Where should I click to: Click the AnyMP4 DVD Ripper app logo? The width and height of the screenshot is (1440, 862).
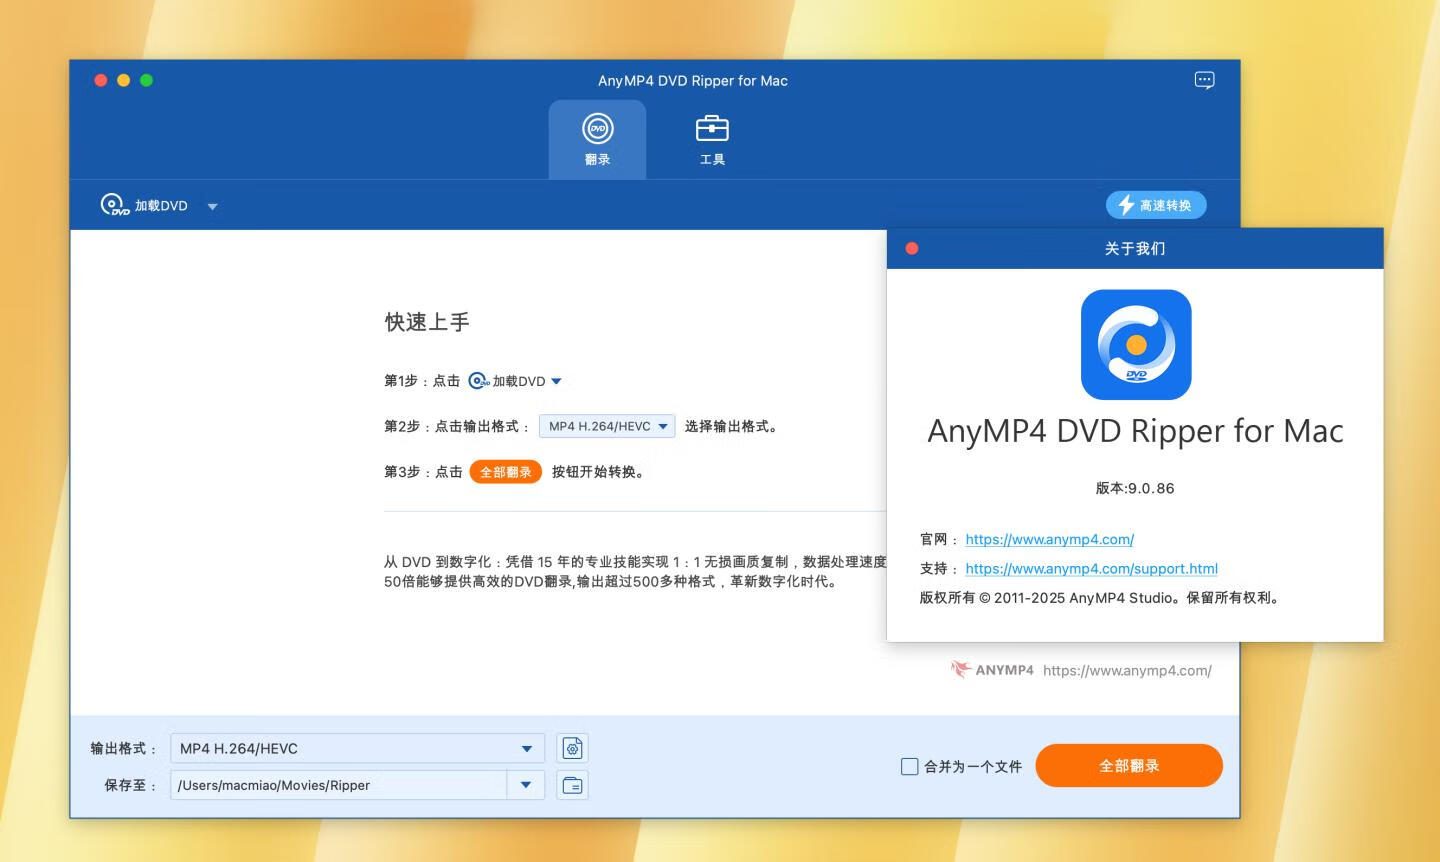click(1135, 345)
